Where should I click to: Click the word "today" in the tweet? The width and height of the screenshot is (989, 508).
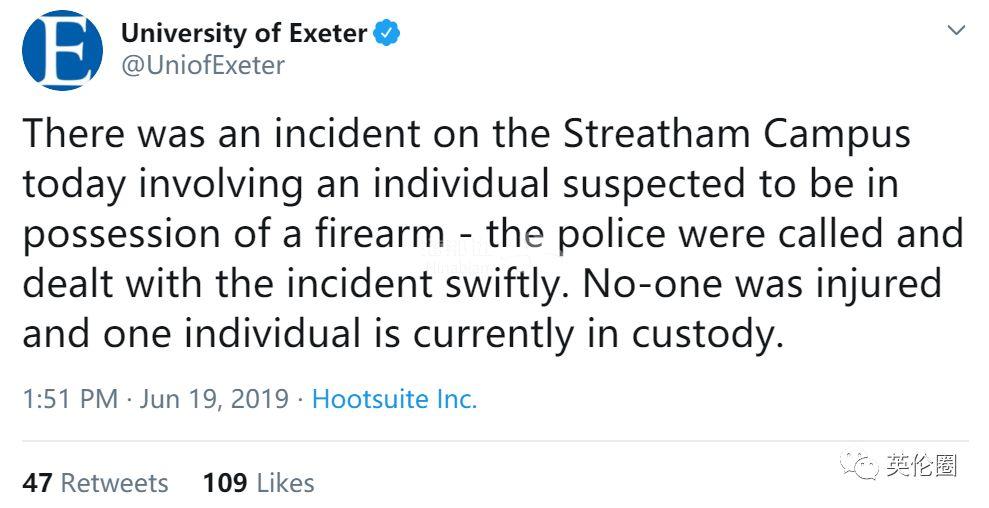pos(78,184)
